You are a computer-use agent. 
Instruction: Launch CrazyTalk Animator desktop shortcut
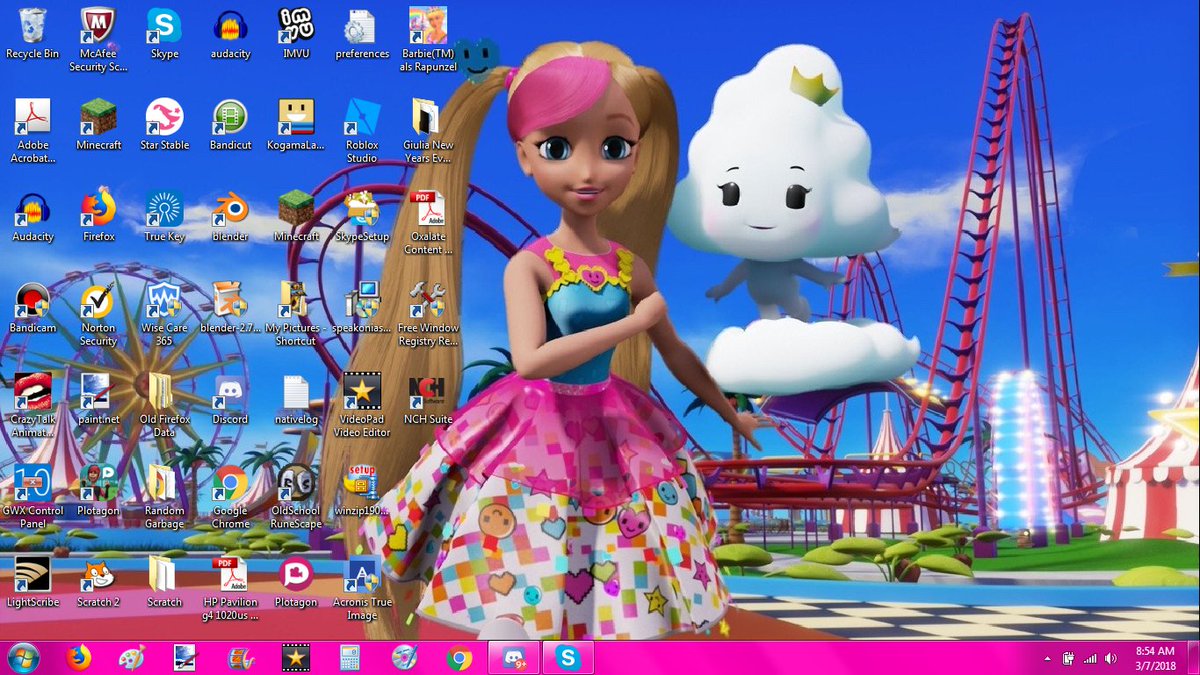tap(32, 406)
